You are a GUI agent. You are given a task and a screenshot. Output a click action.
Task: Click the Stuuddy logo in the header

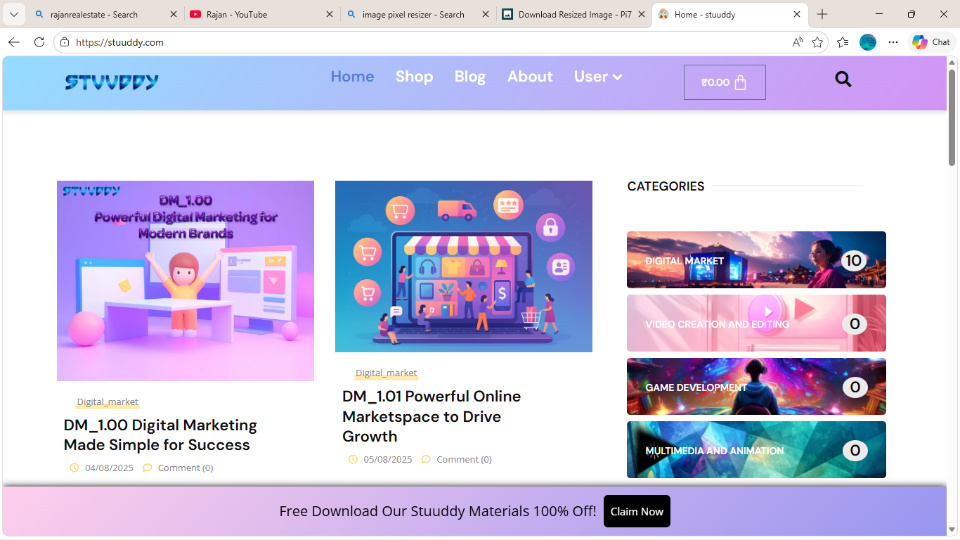[112, 82]
